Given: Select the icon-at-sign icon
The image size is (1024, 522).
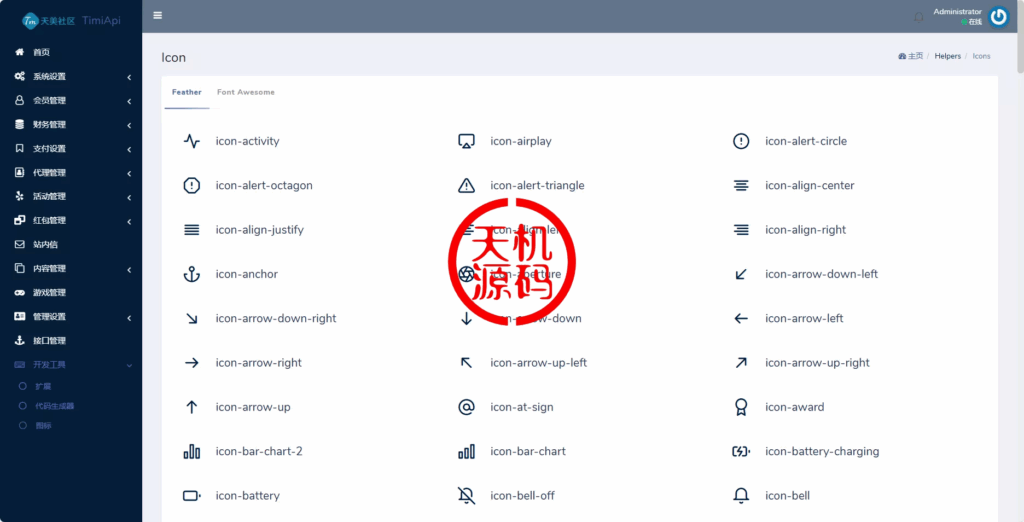Looking at the screenshot, I should click(466, 407).
